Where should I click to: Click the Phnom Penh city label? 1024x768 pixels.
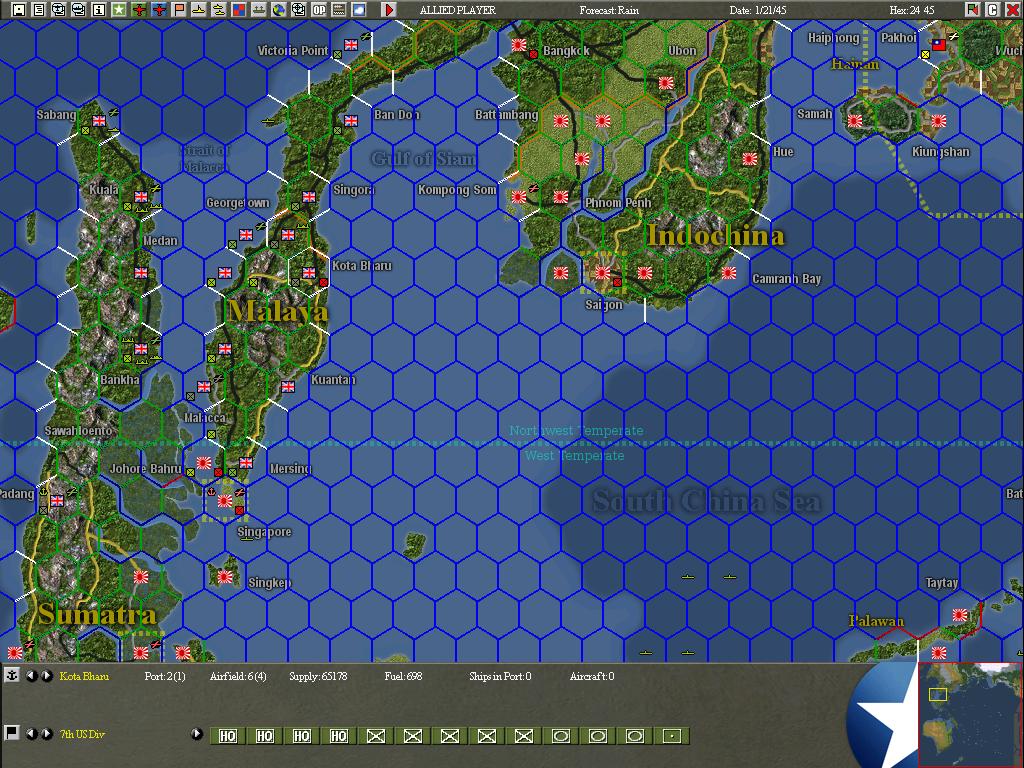[x=618, y=202]
